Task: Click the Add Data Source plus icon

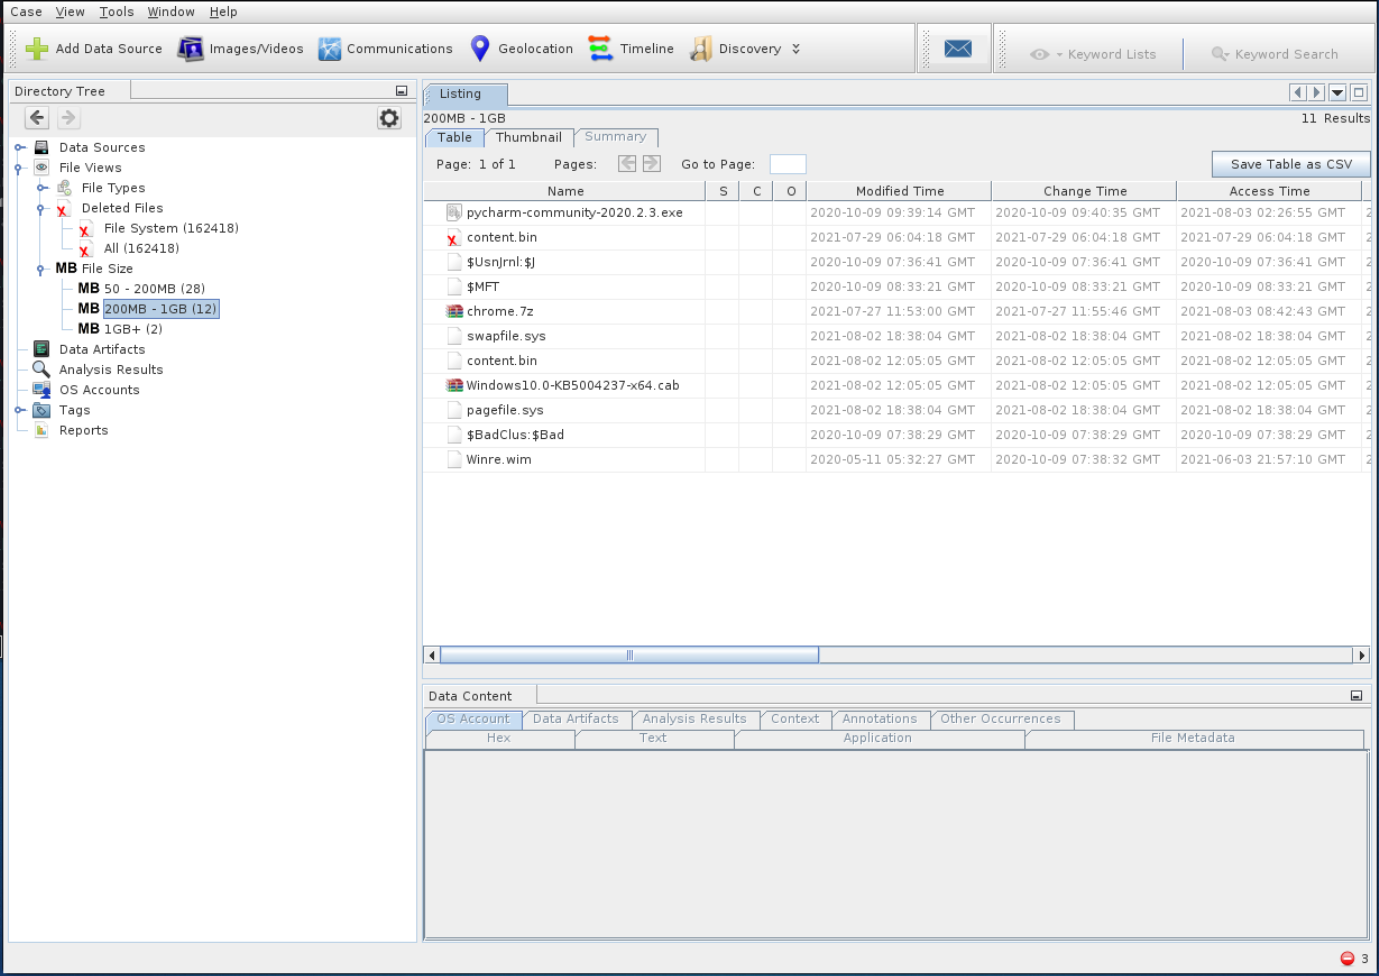Action: [37, 49]
